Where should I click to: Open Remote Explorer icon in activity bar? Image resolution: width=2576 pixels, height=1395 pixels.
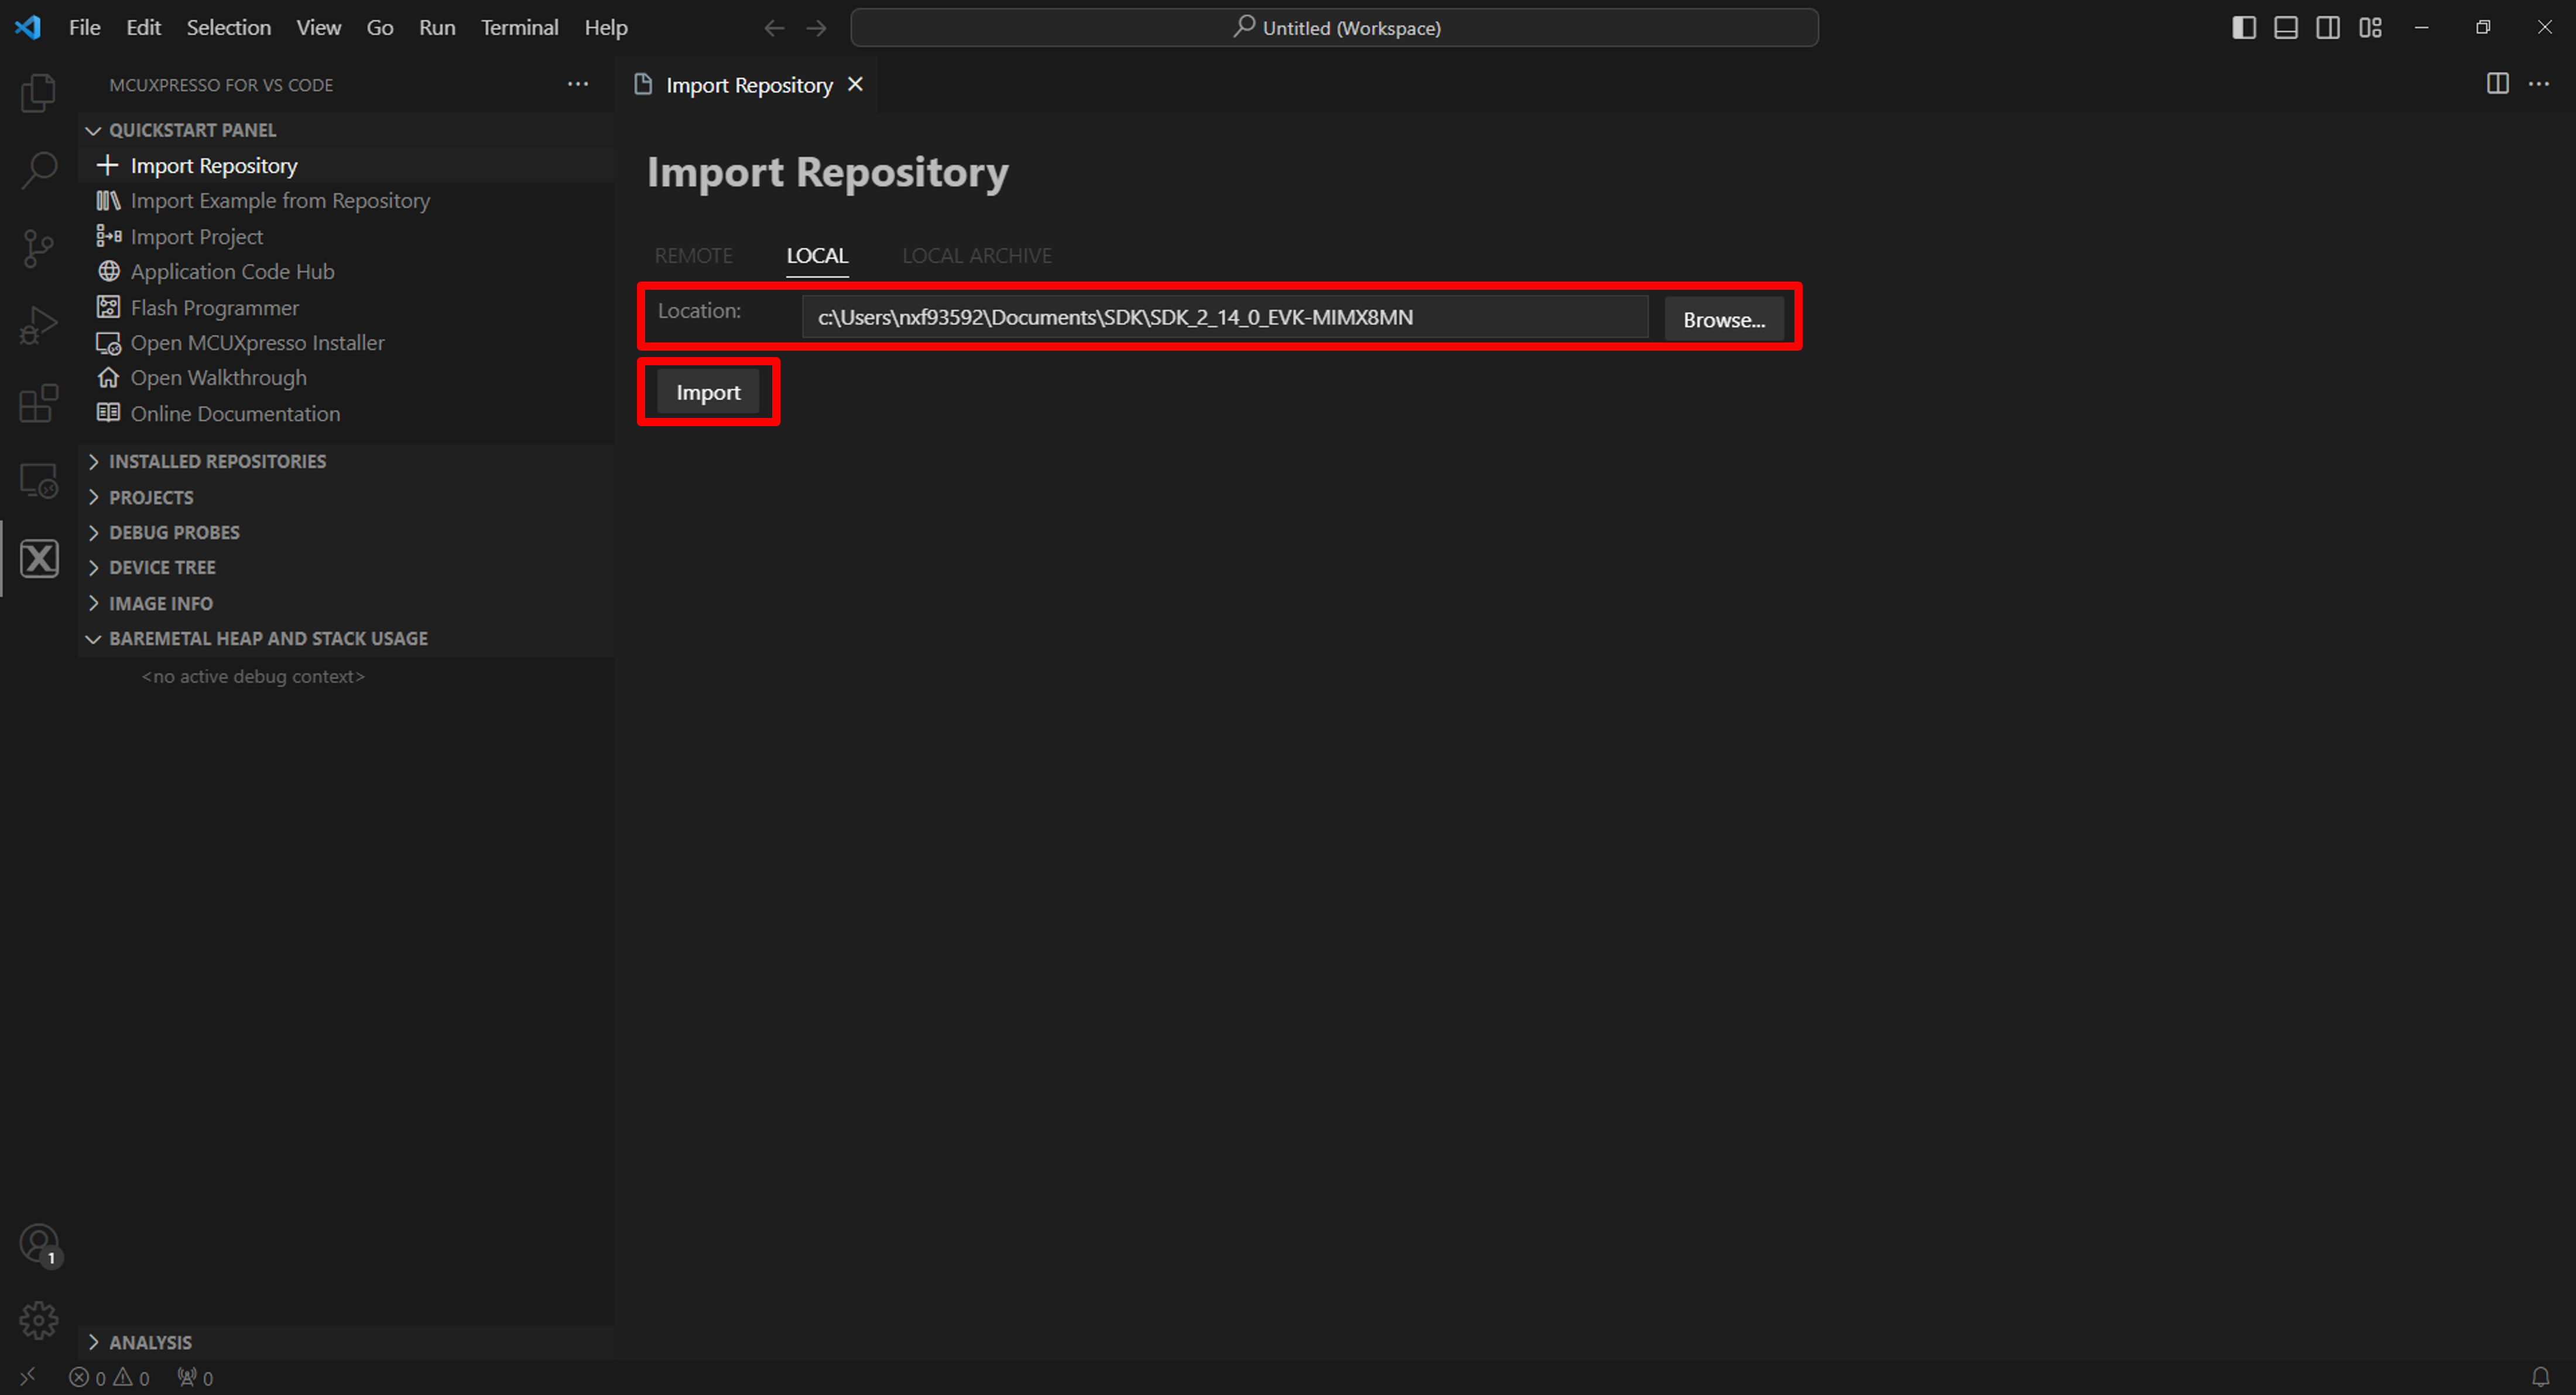pos(39,481)
